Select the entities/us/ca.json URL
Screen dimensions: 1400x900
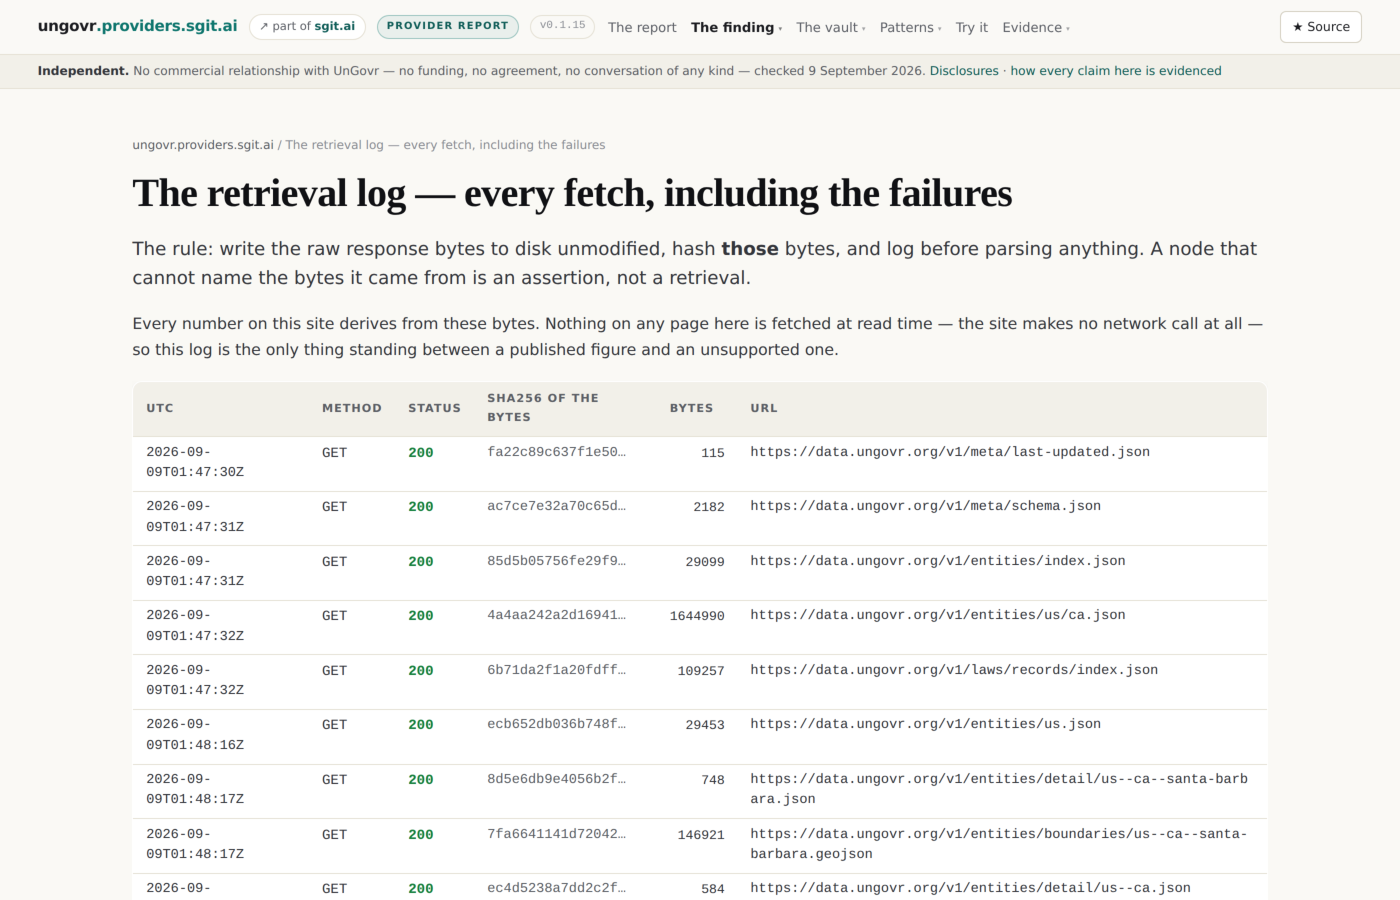(938, 615)
